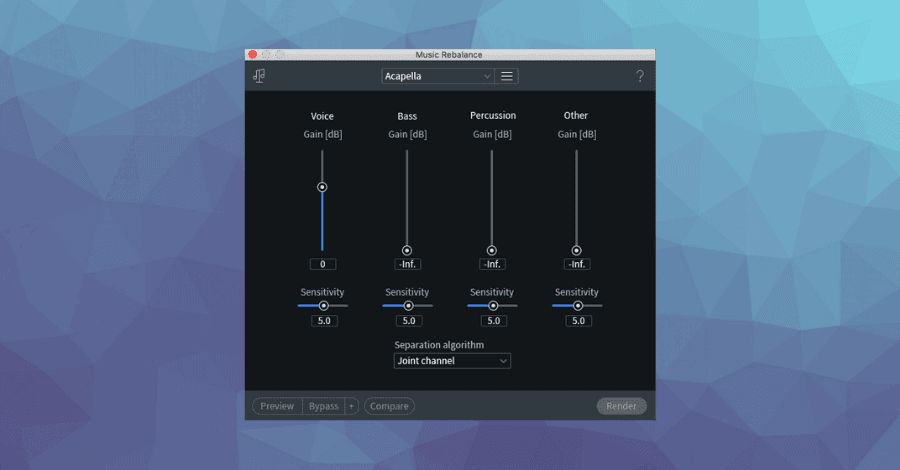The height and width of the screenshot is (470, 900).
Task: Select the Voice sensitivity 5.0 field
Action: (324, 321)
